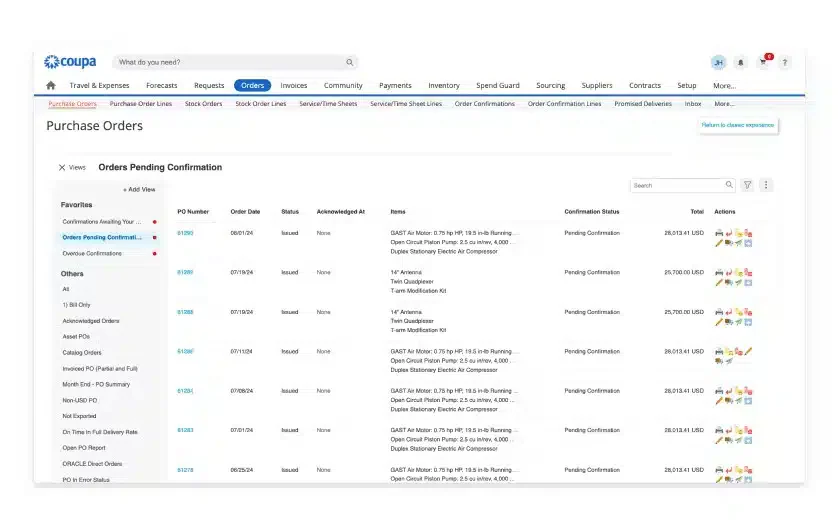
Task: Open the shopping cart icon
Action: [x=763, y=63]
